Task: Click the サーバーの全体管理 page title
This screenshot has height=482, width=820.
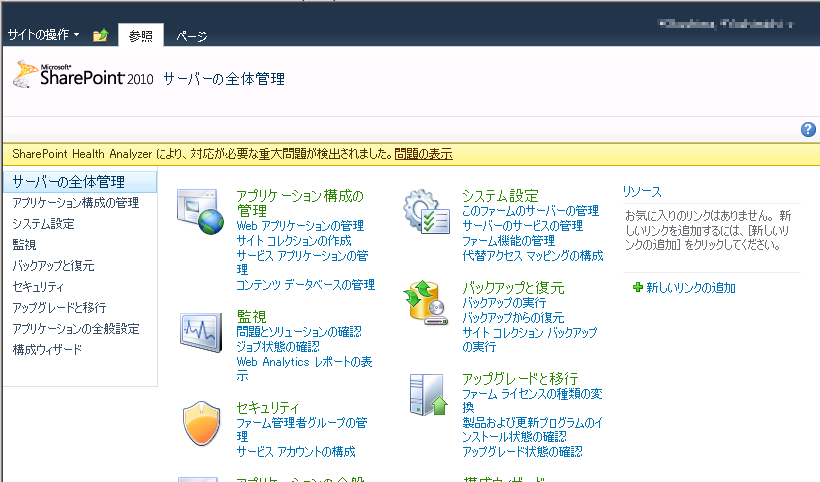Action: [224, 79]
